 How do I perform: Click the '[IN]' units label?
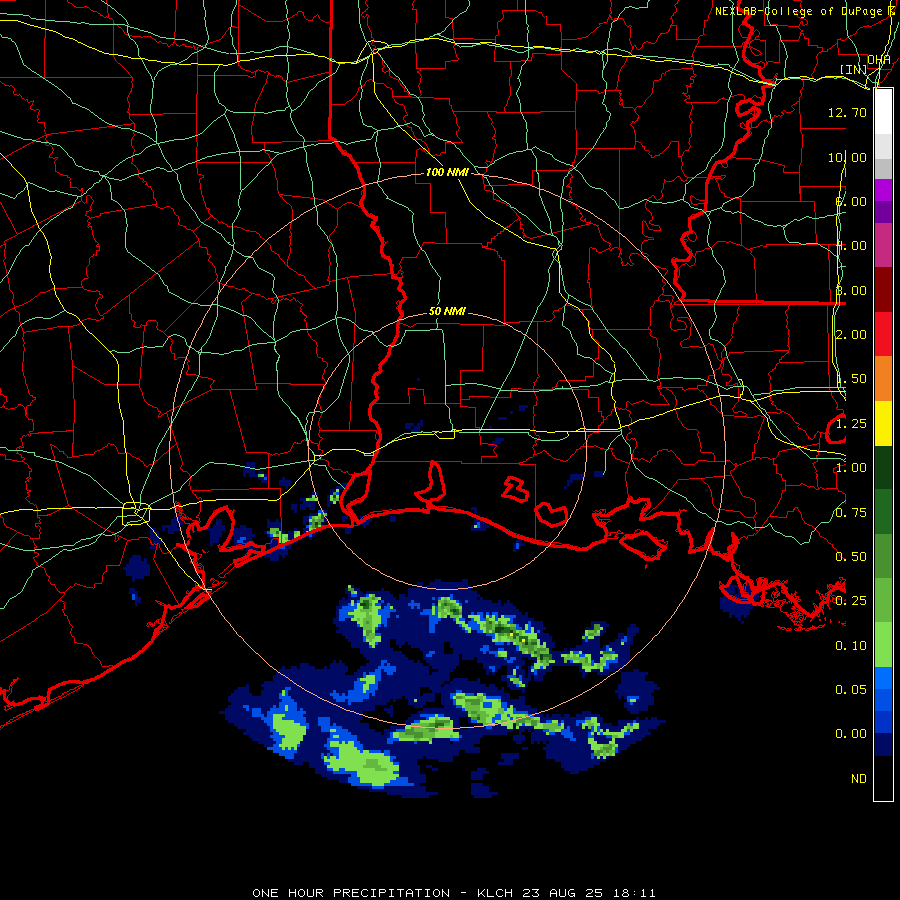854,69
